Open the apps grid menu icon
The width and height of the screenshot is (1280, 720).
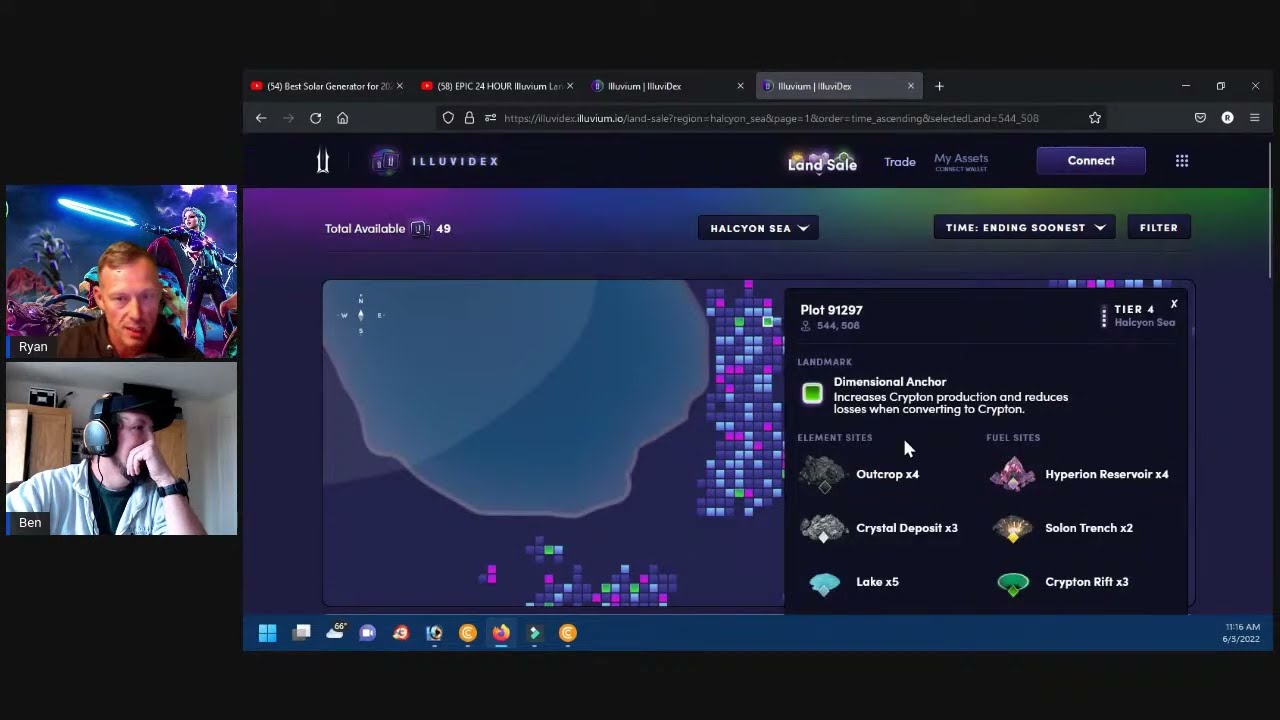tap(1182, 161)
